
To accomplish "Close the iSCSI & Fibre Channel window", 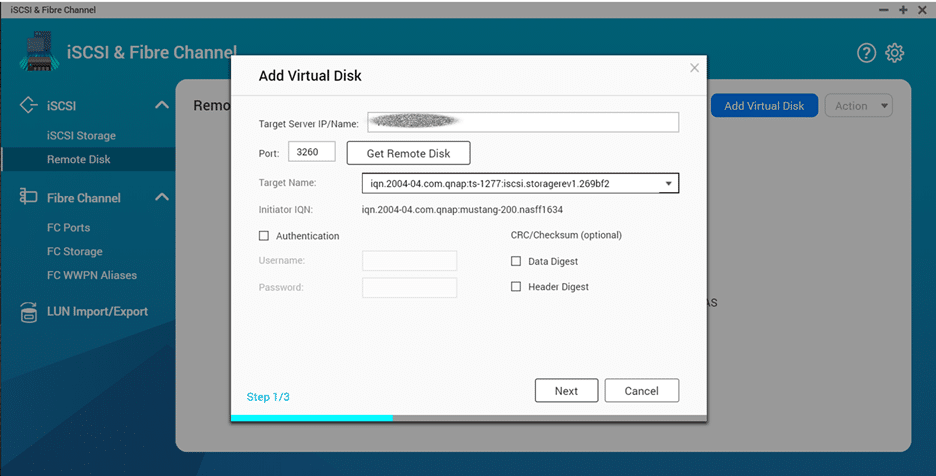I will (922, 10).
